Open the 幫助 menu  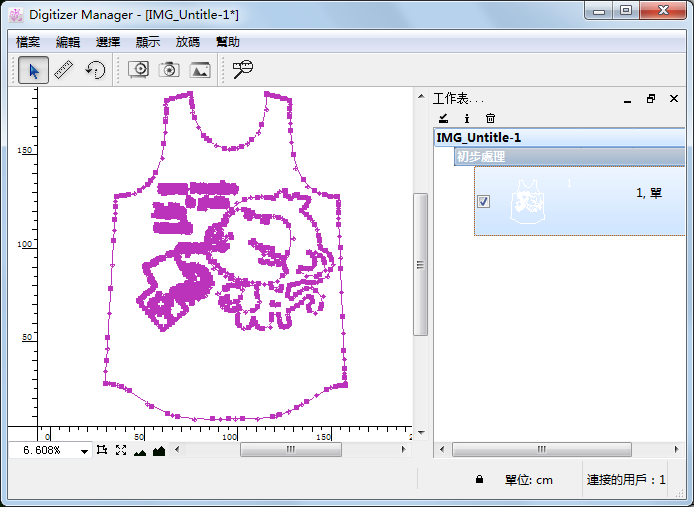click(227, 42)
